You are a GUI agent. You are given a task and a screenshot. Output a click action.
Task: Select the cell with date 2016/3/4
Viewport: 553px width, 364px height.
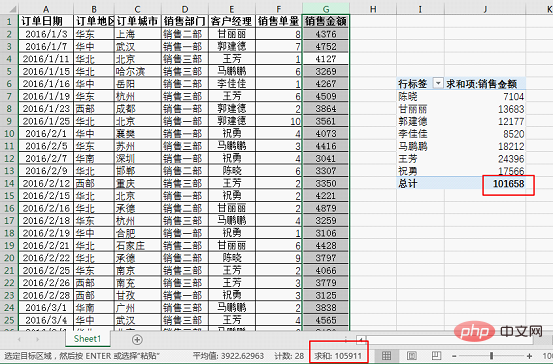coord(46,320)
